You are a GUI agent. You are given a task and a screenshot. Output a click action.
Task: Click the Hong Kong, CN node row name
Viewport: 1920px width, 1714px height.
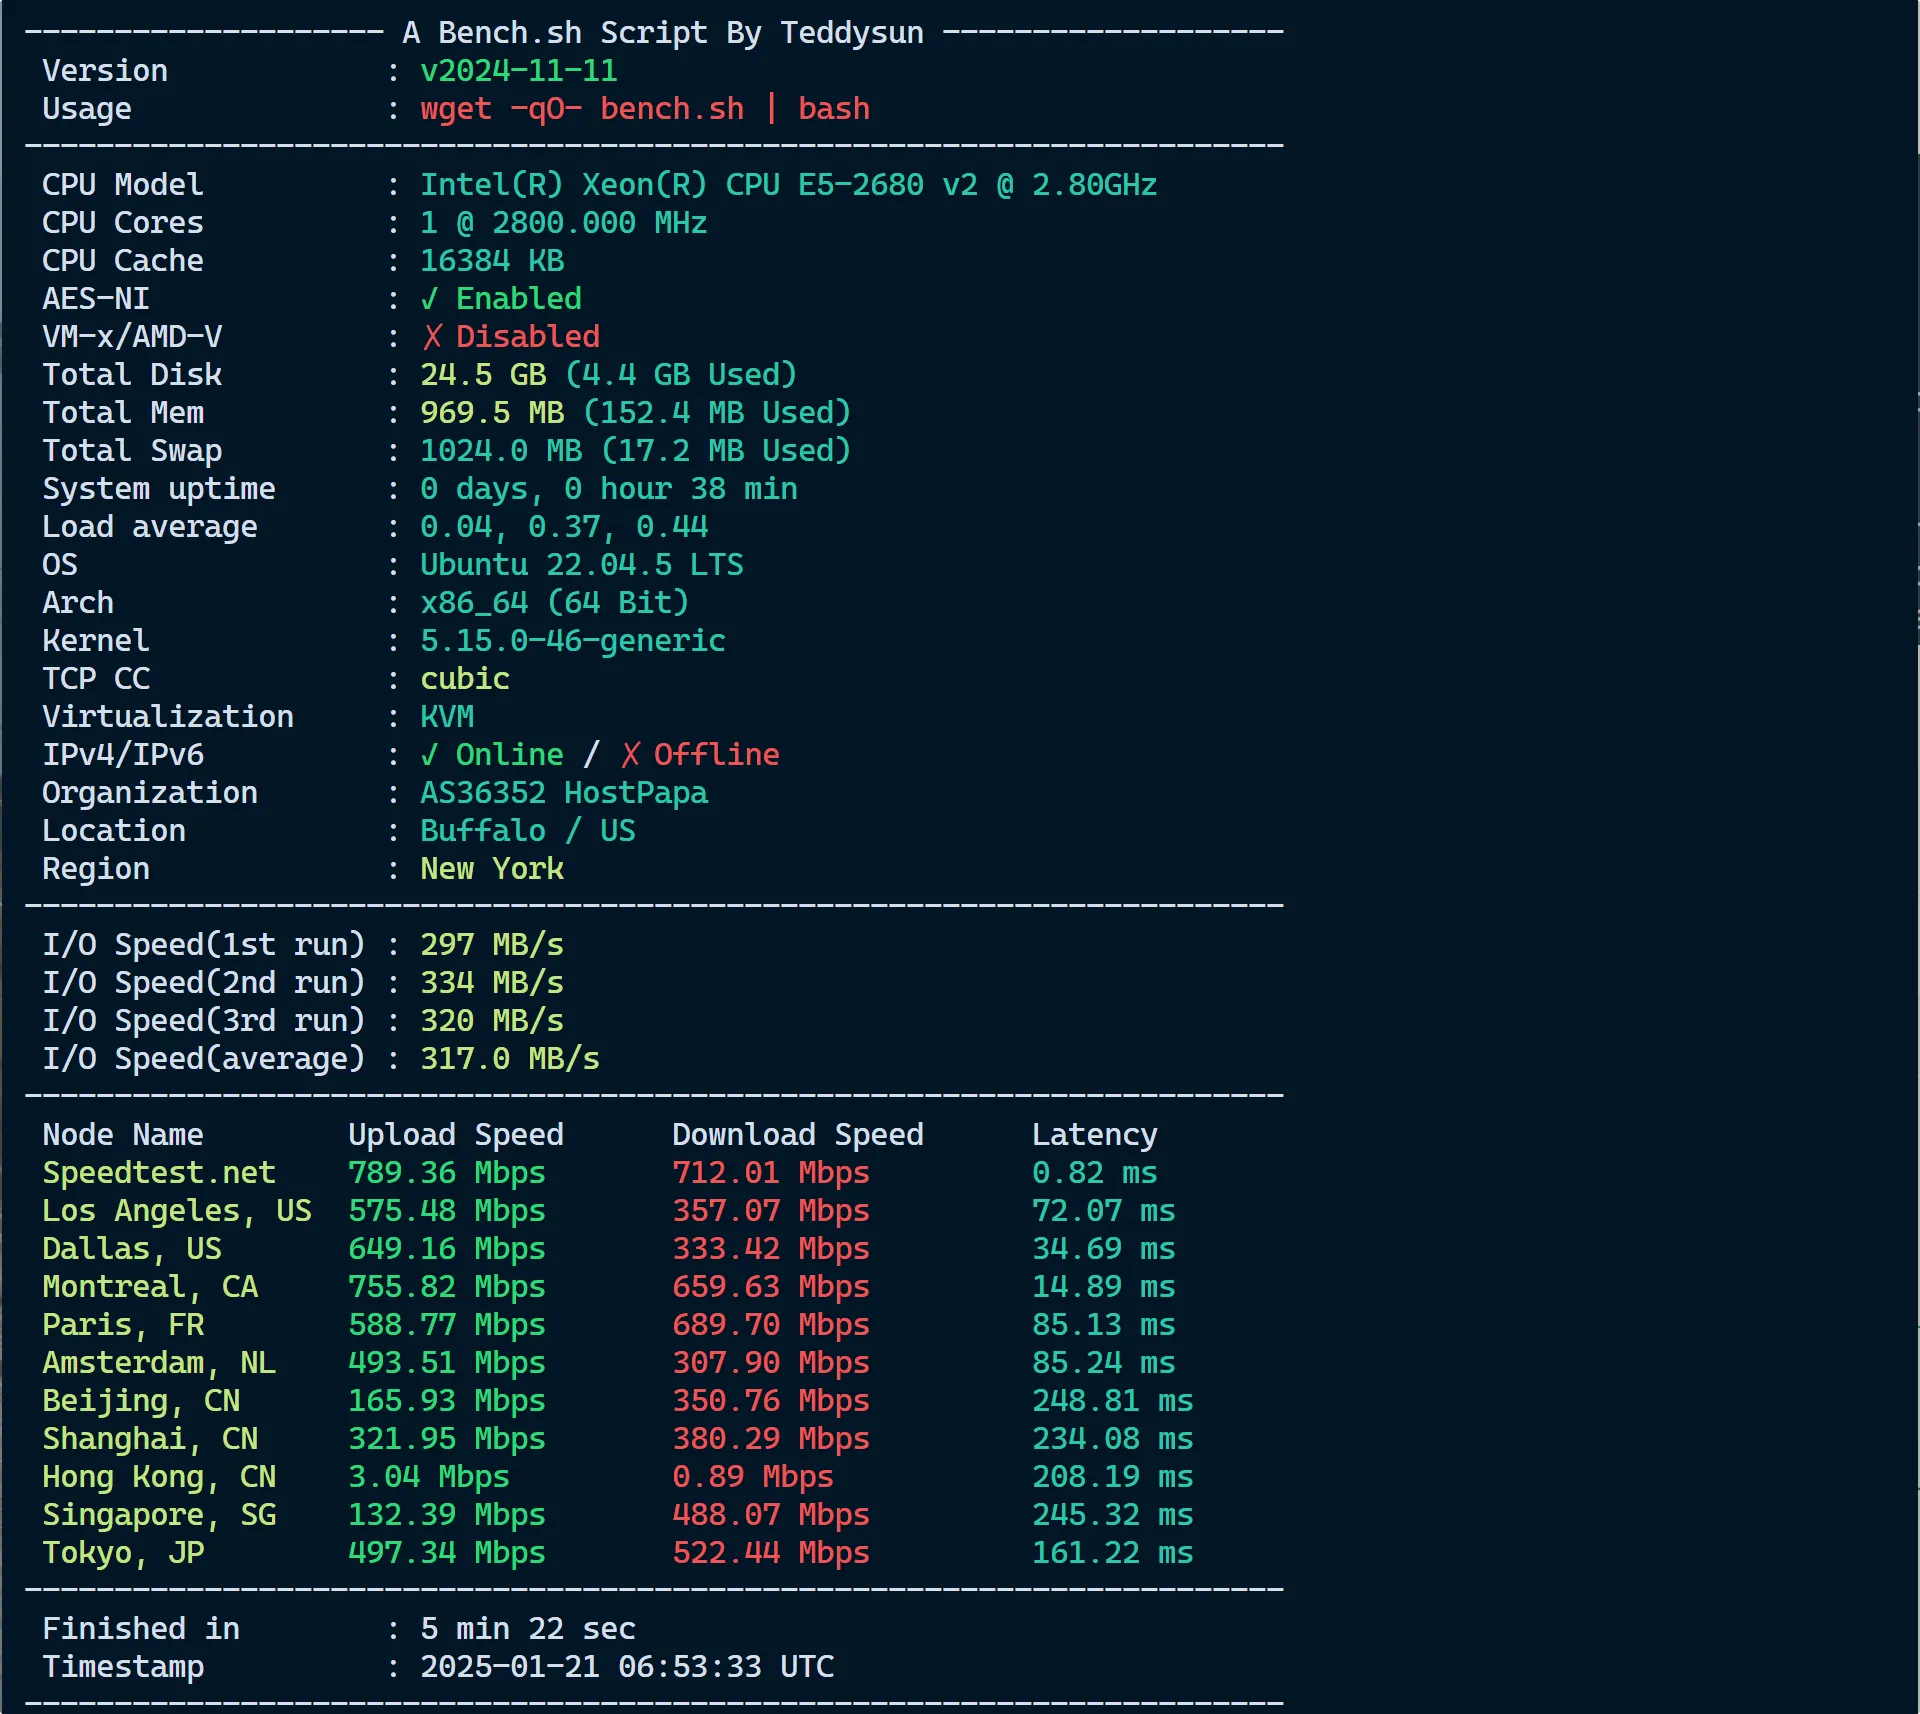(158, 1477)
